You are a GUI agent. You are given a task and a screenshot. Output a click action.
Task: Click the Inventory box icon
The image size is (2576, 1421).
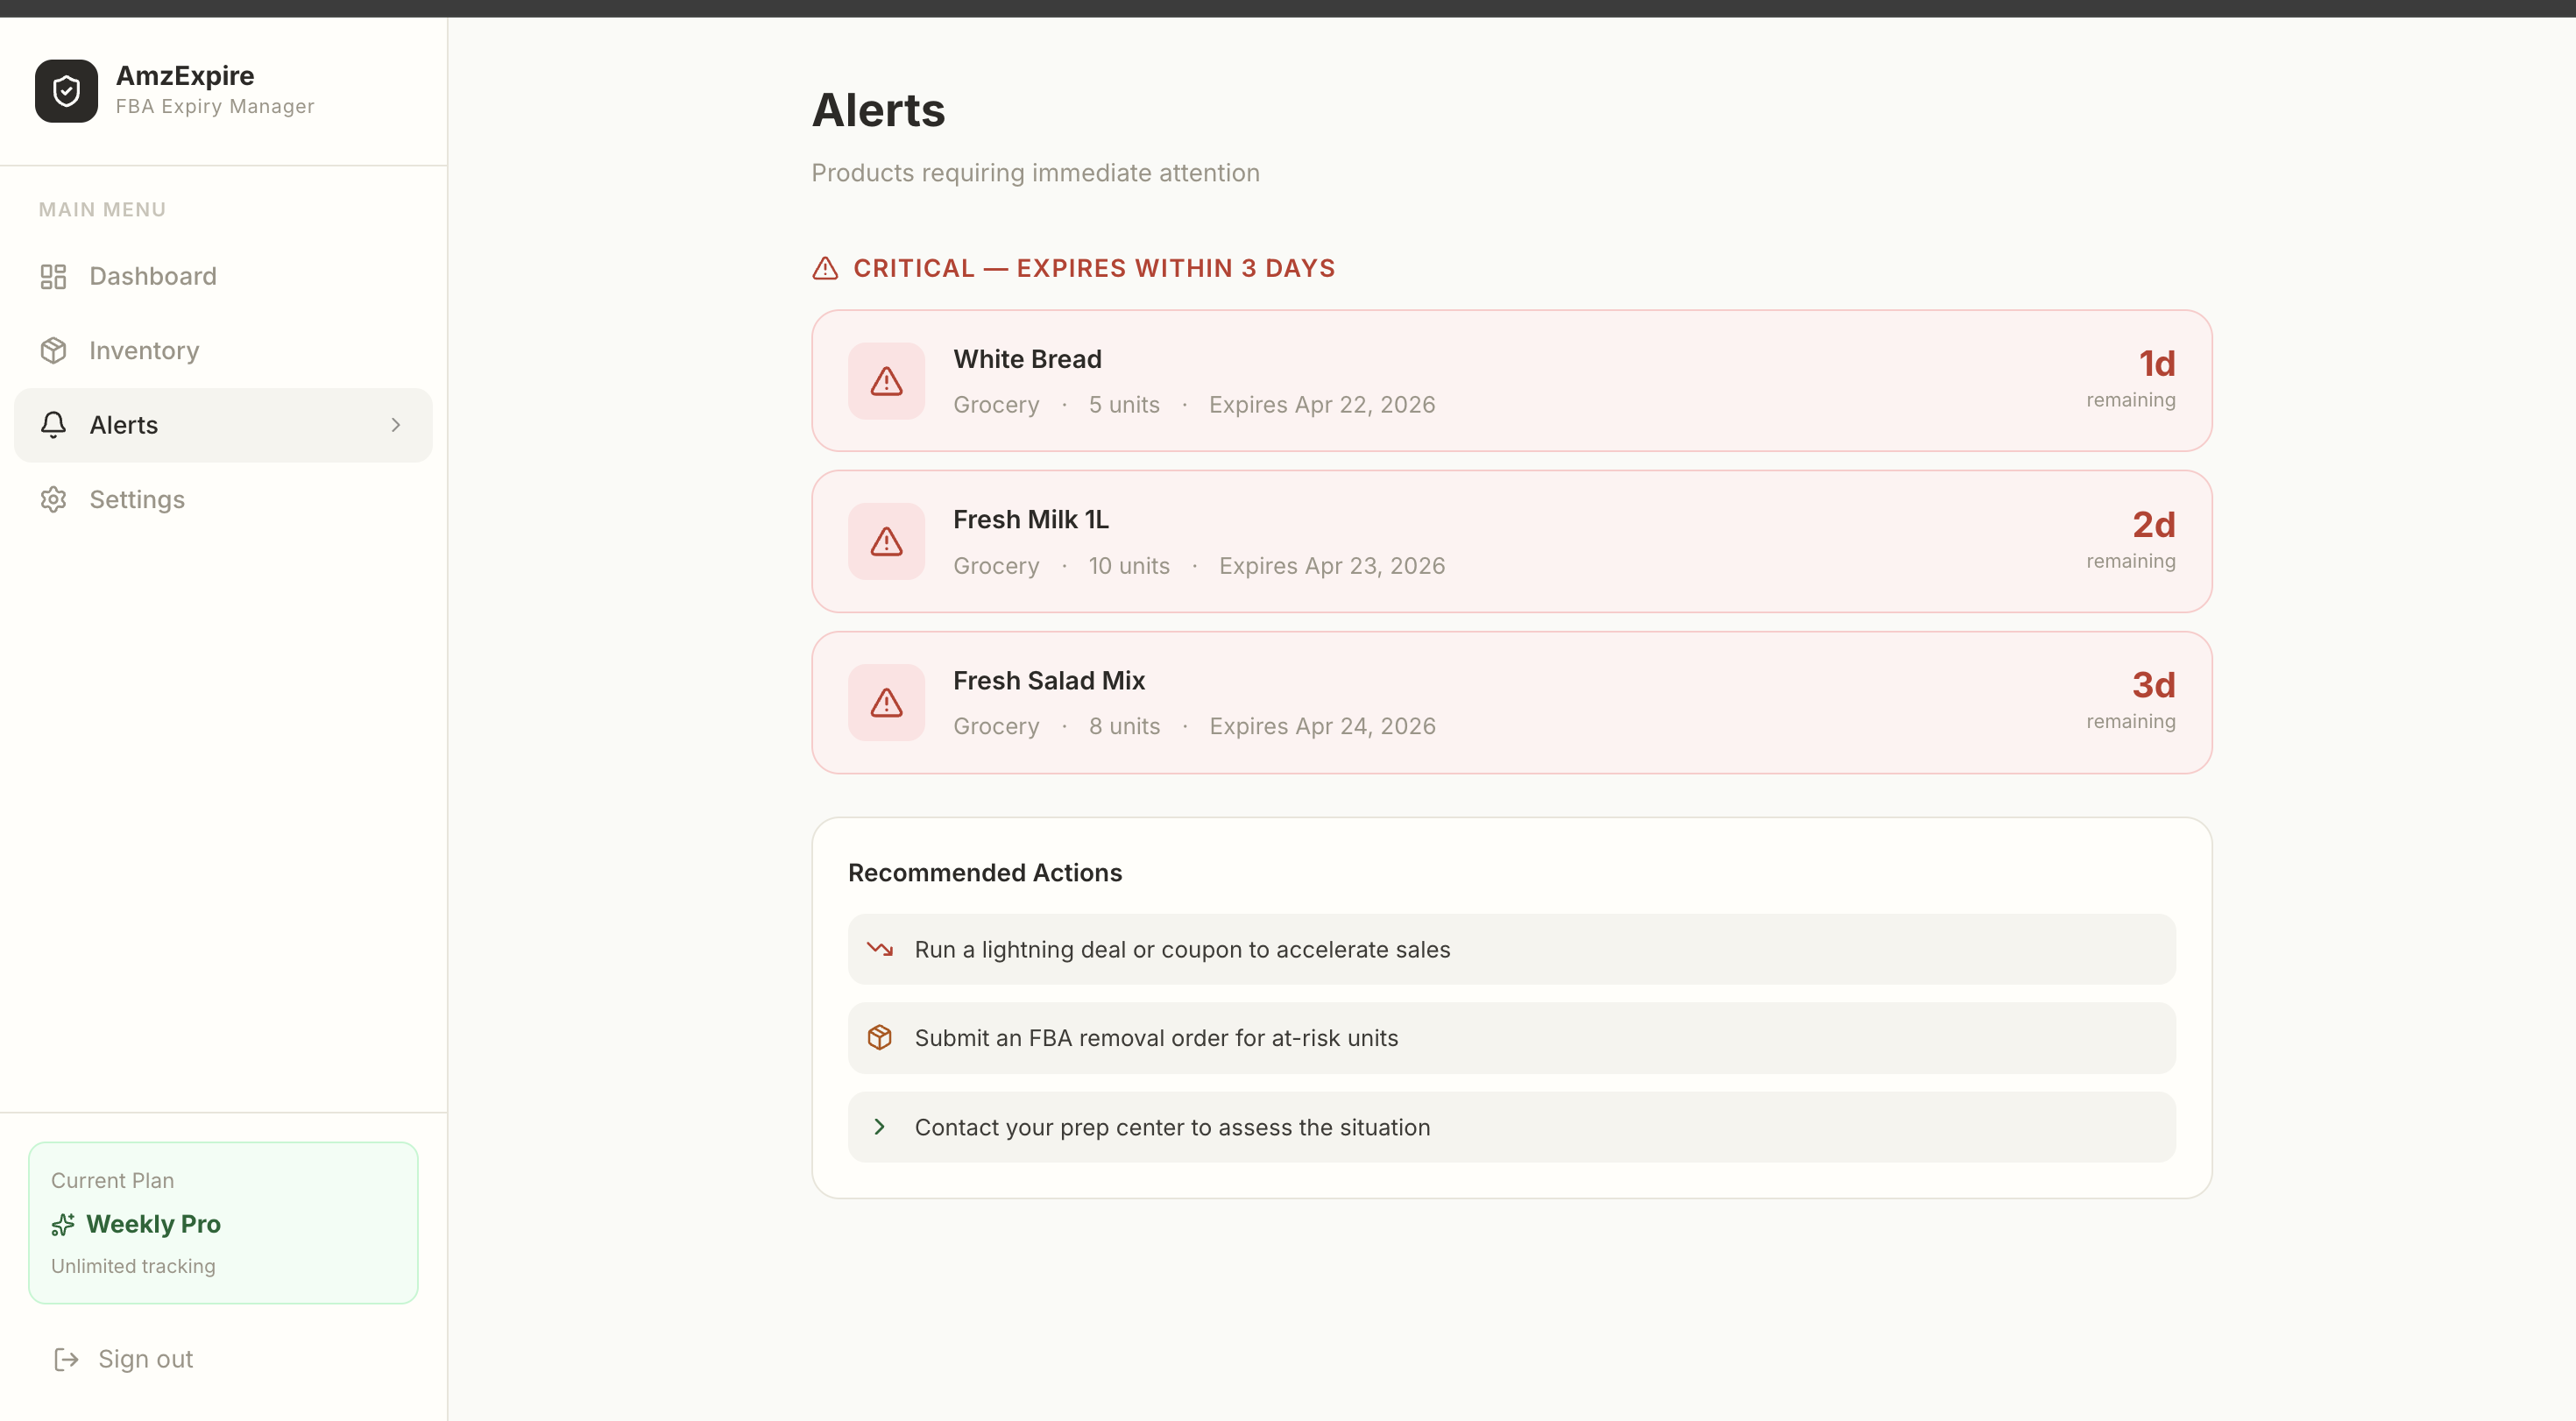(x=53, y=350)
